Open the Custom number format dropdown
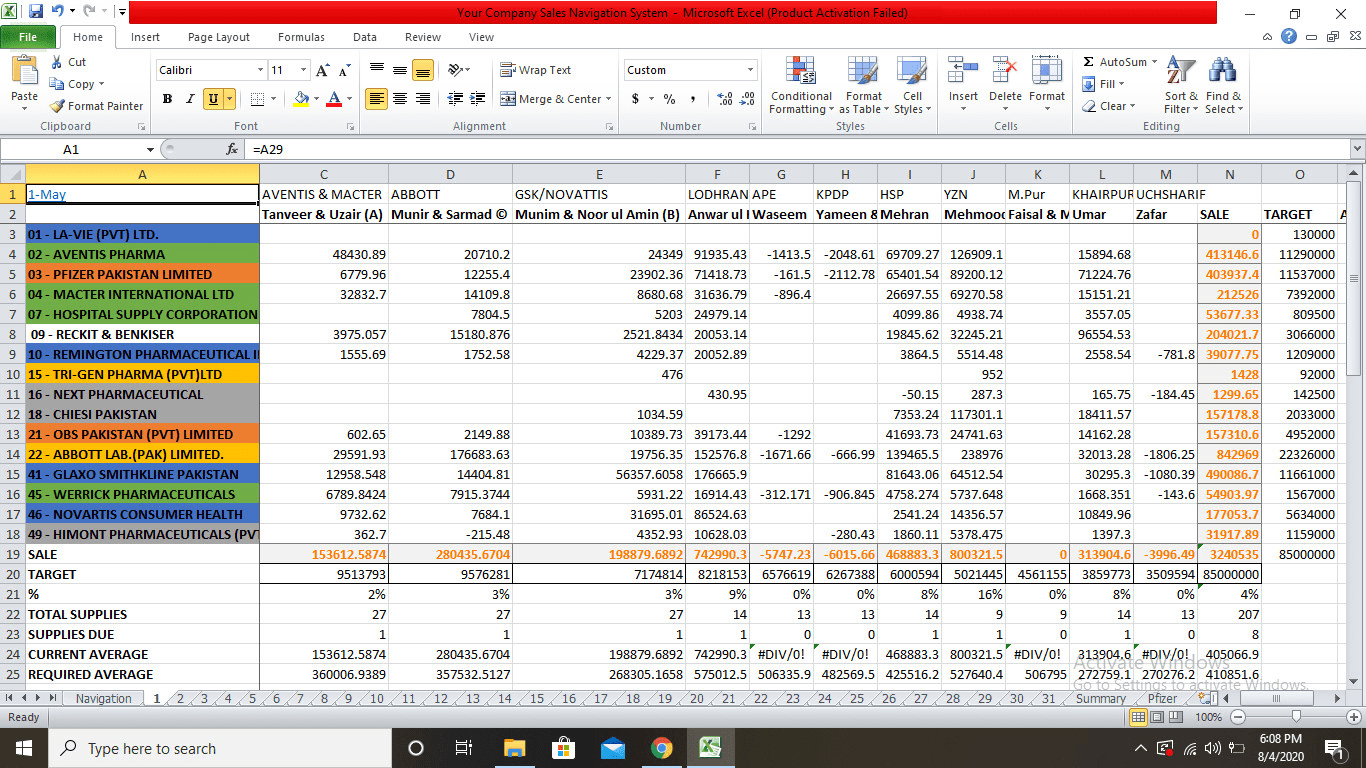Image resolution: width=1366 pixels, height=768 pixels. coord(750,70)
